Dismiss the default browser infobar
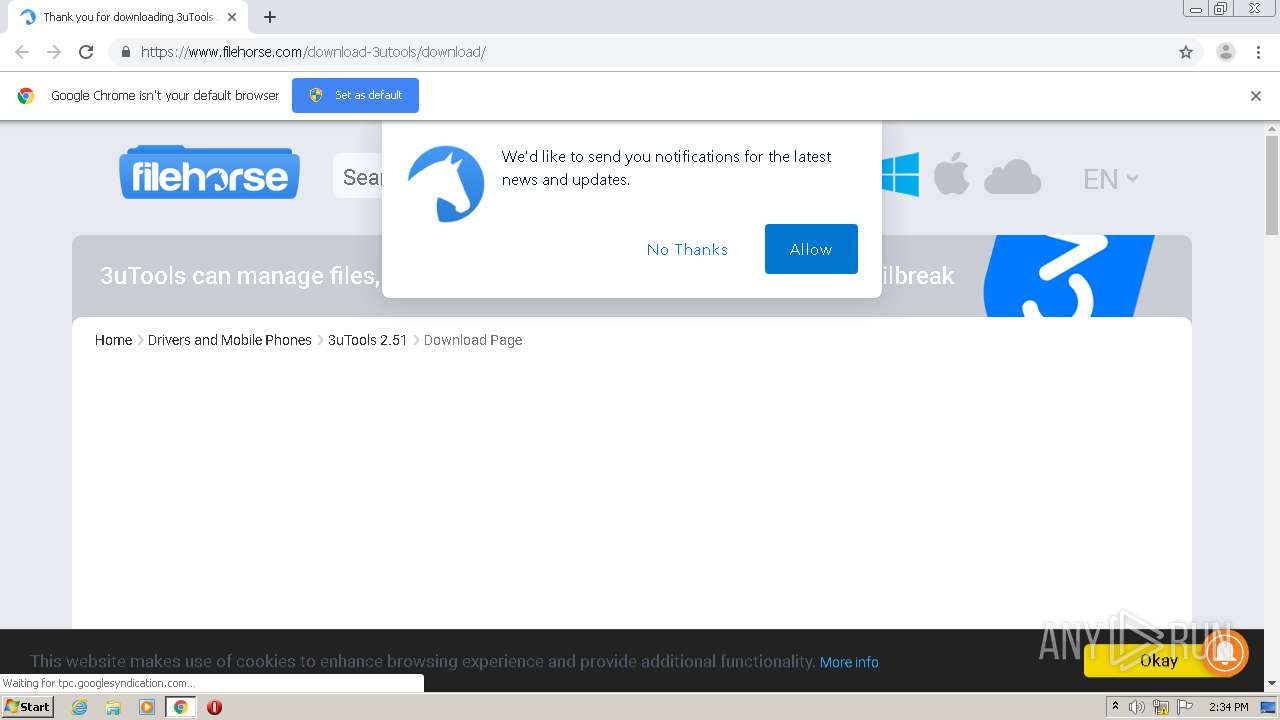 [x=1256, y=96]
